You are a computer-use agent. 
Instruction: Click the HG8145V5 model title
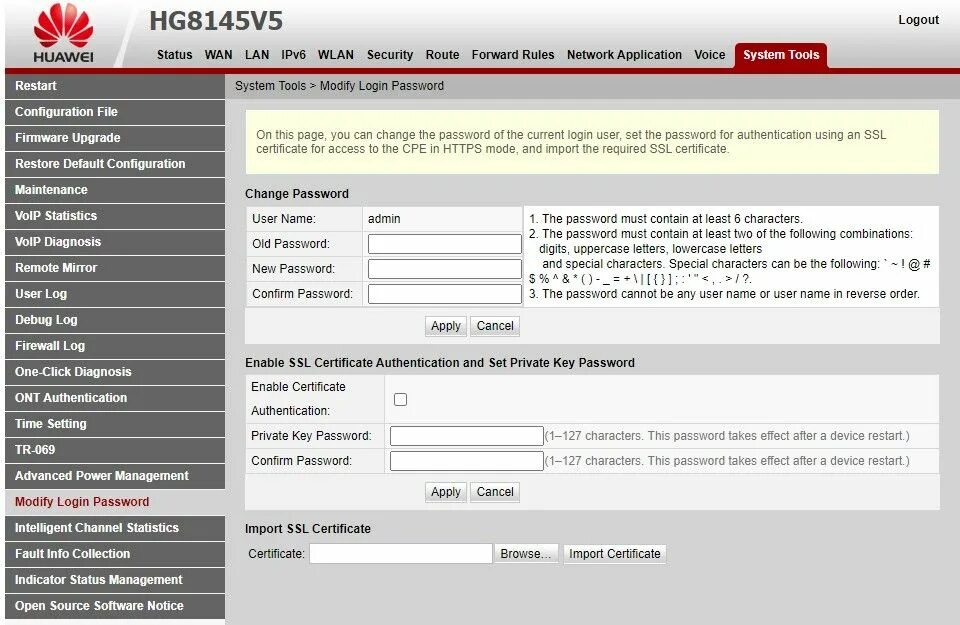pos(216,21)
